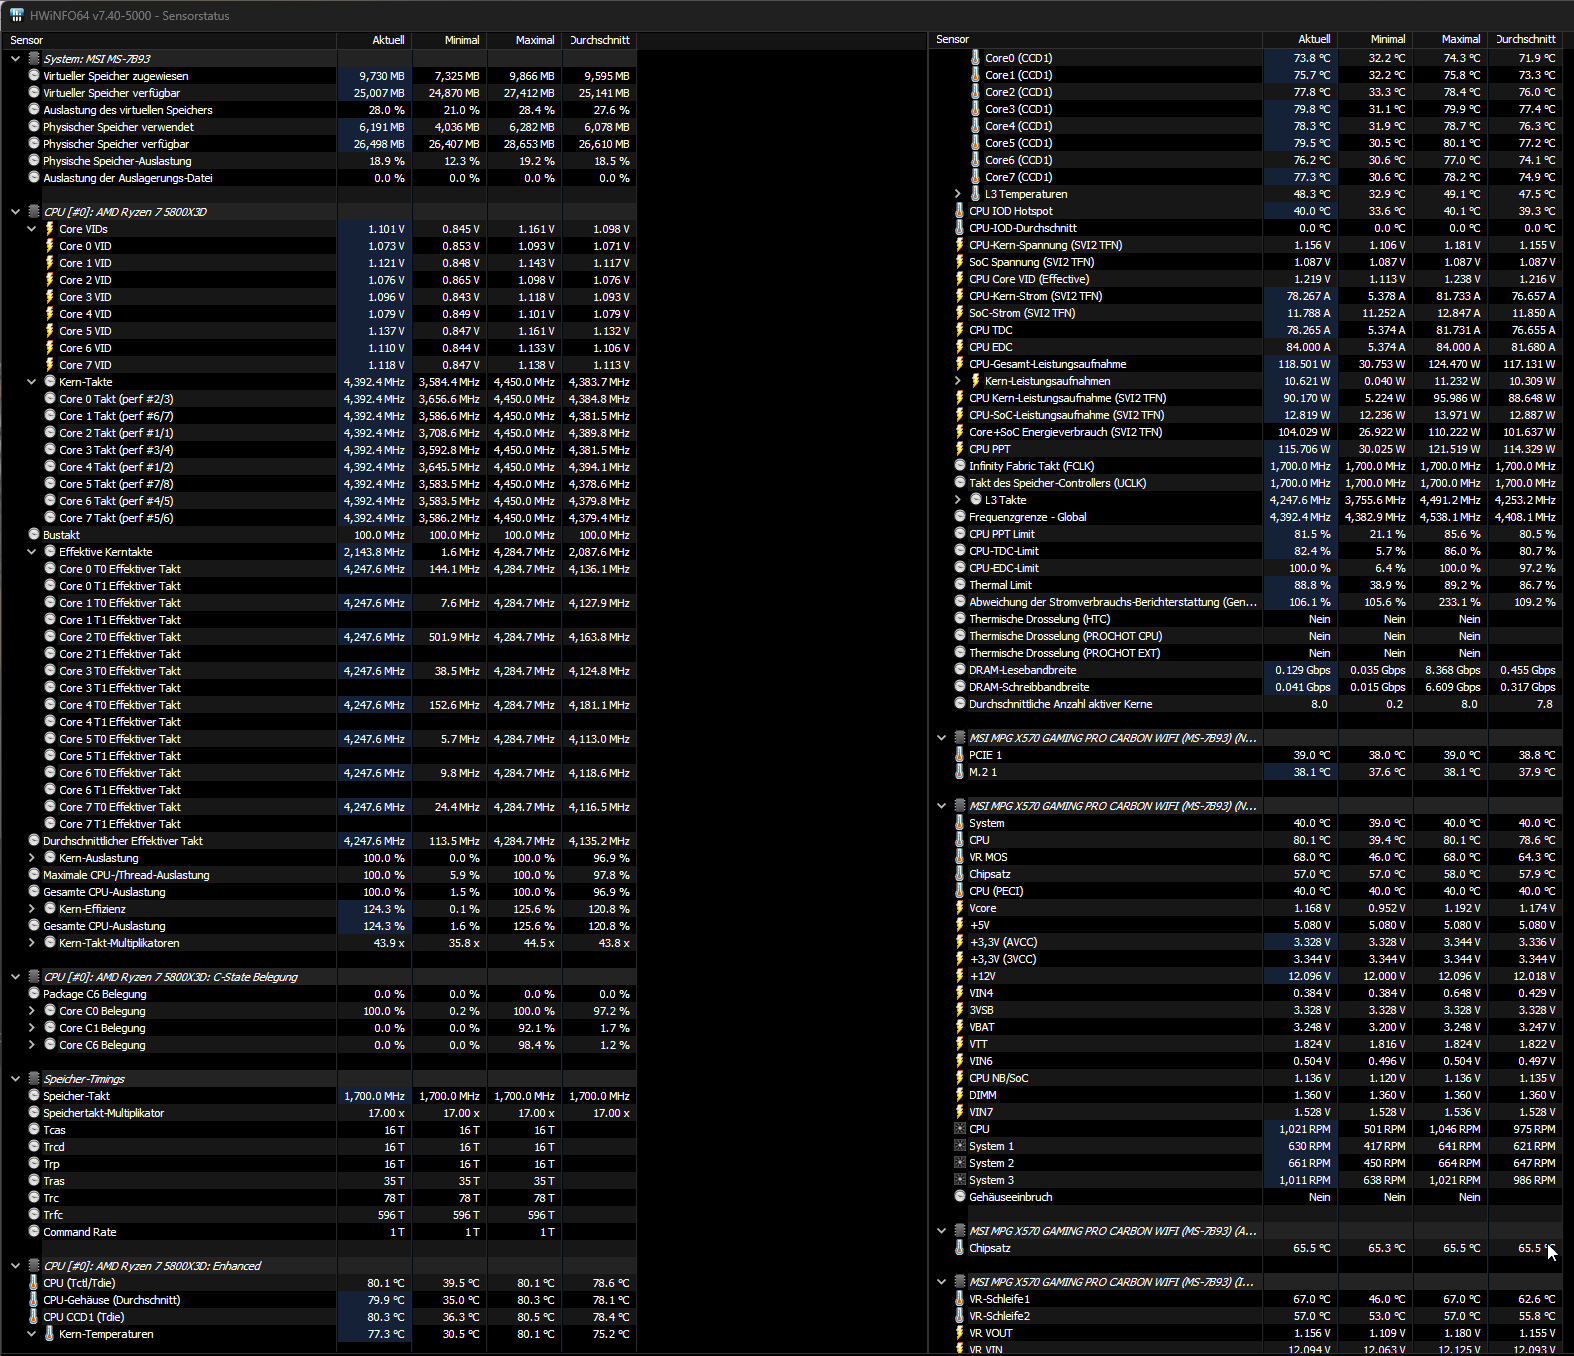Click the clock icon beside Bustakt
The image size is (1574, 1356).
[34, 535]
